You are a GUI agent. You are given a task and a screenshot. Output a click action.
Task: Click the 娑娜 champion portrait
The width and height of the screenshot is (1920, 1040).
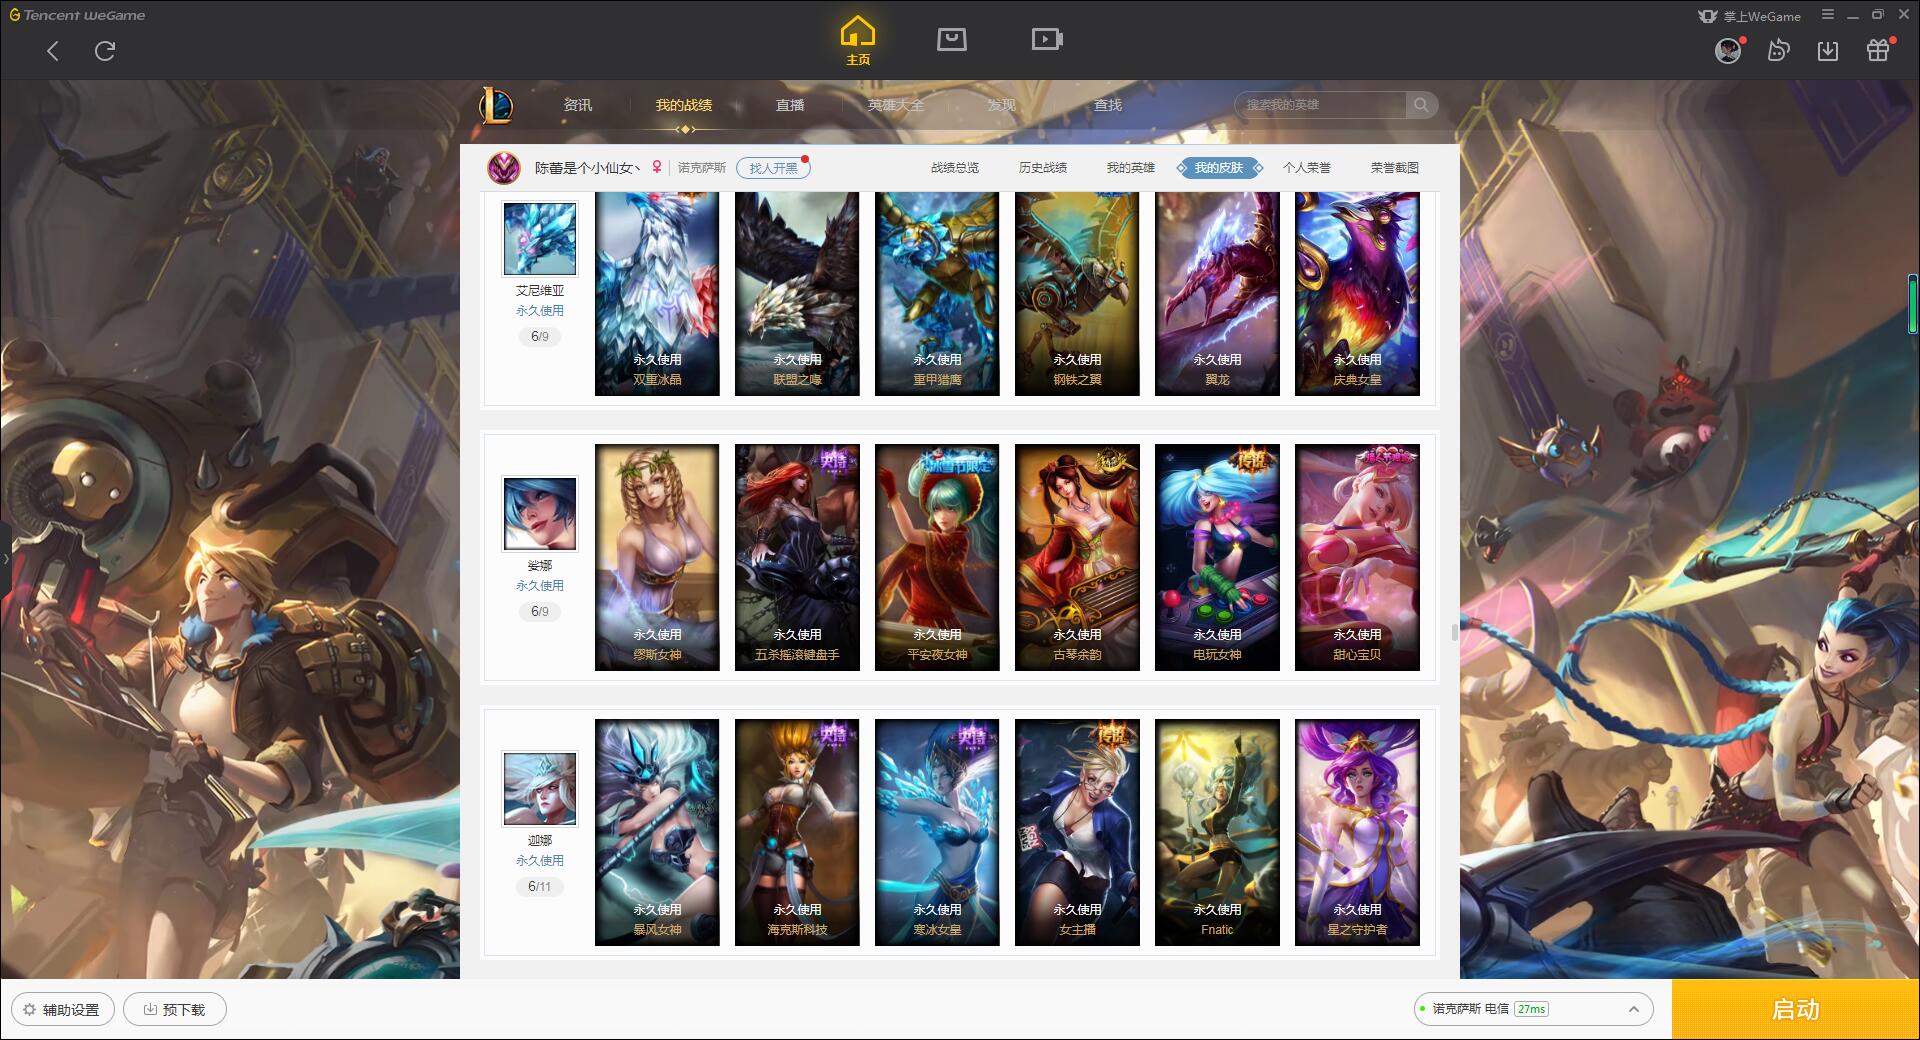tap(540, 514)
